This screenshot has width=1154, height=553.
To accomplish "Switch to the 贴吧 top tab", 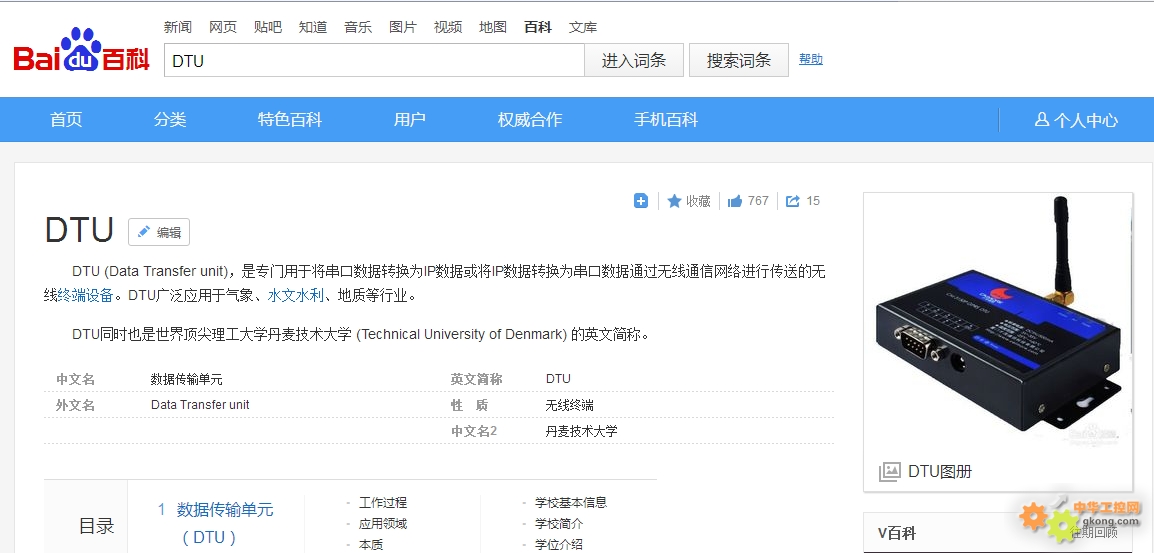I will (x=268, y=27).
